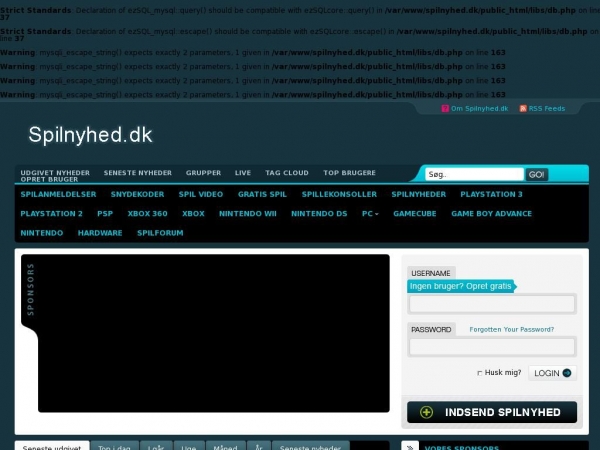Open the Om Spilnyhed.dk help icon
600x450 pixels.
click(x=445, y=109)
